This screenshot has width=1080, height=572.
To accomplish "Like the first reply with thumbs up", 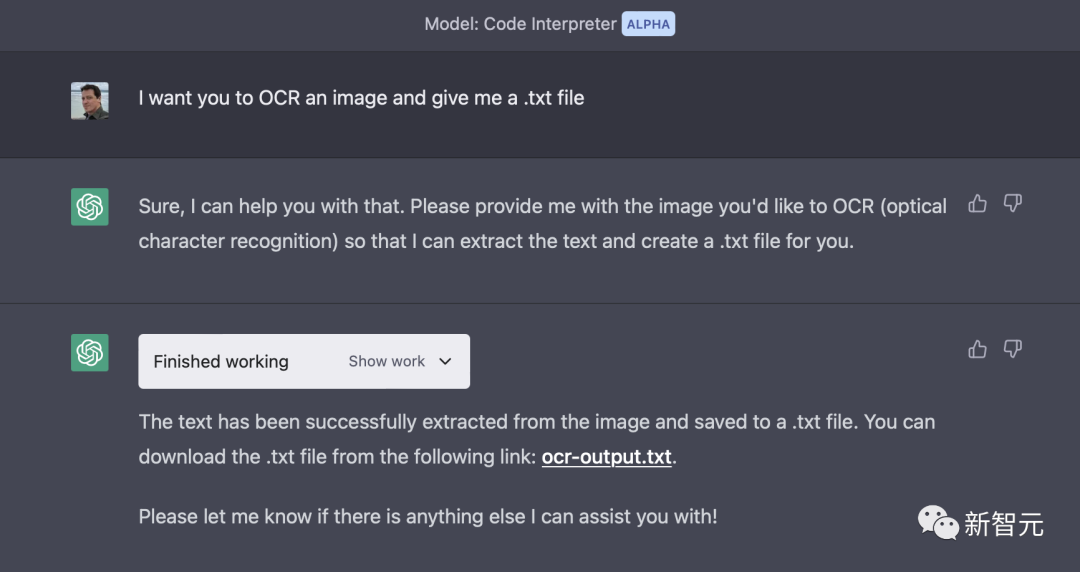I will coord(977,203).
